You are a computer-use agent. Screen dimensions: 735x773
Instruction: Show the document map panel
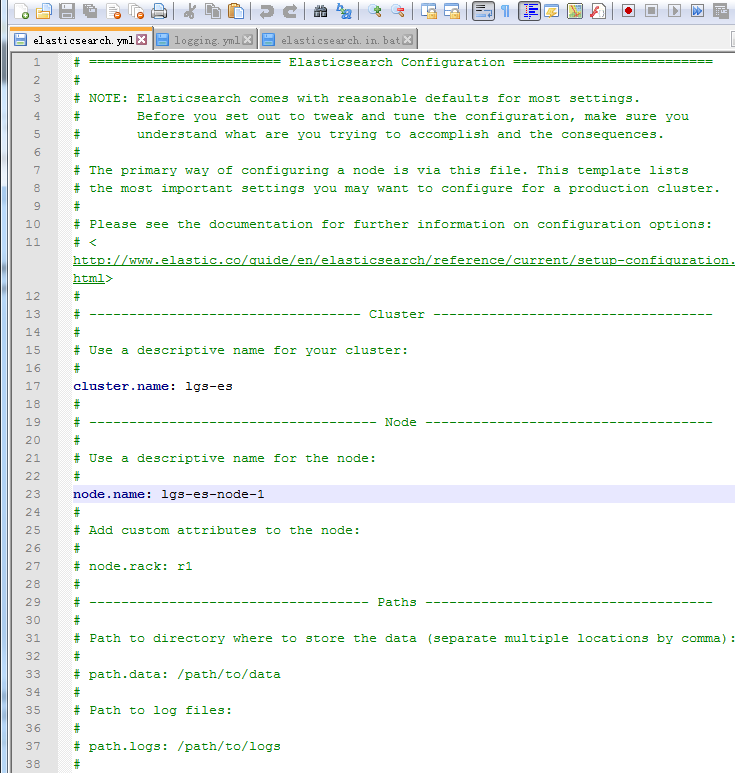575,11
